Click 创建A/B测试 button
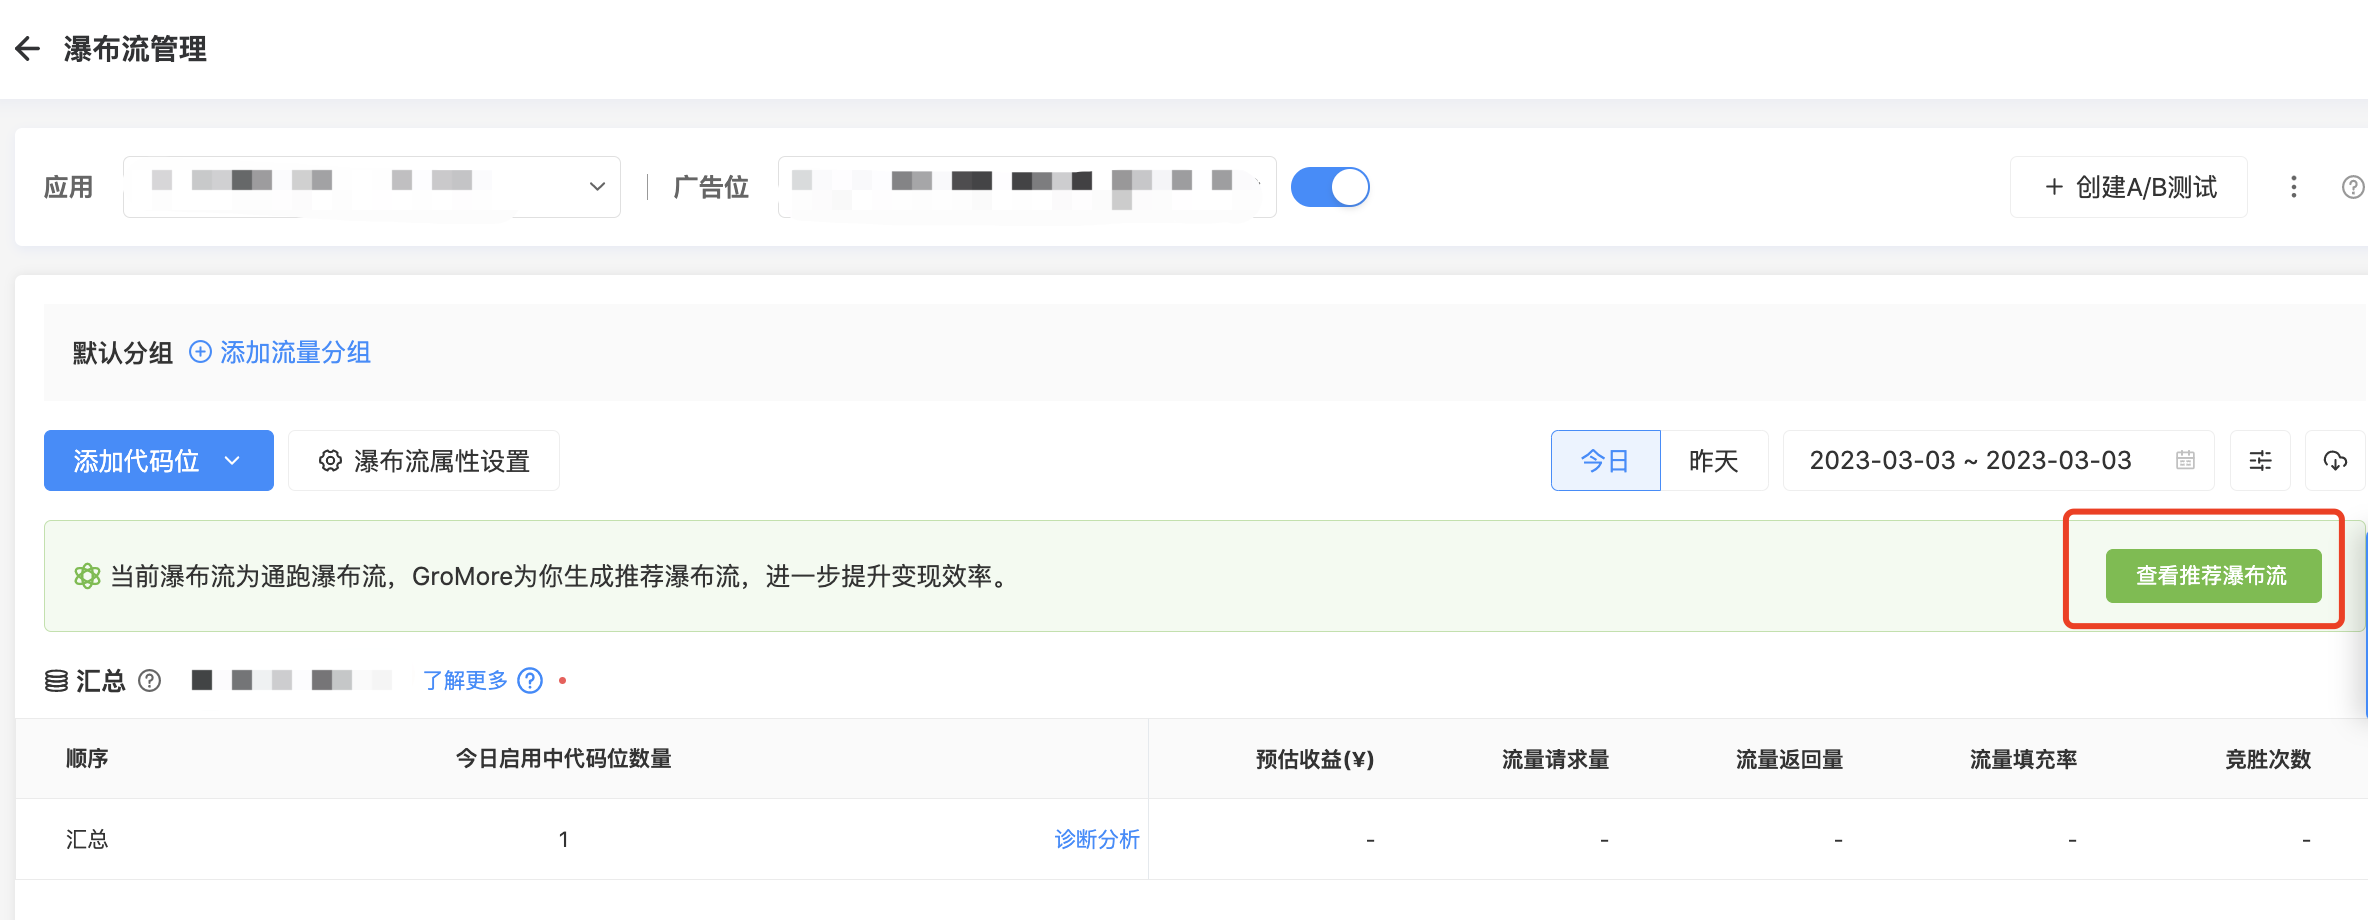 (x=2129, y=187)
